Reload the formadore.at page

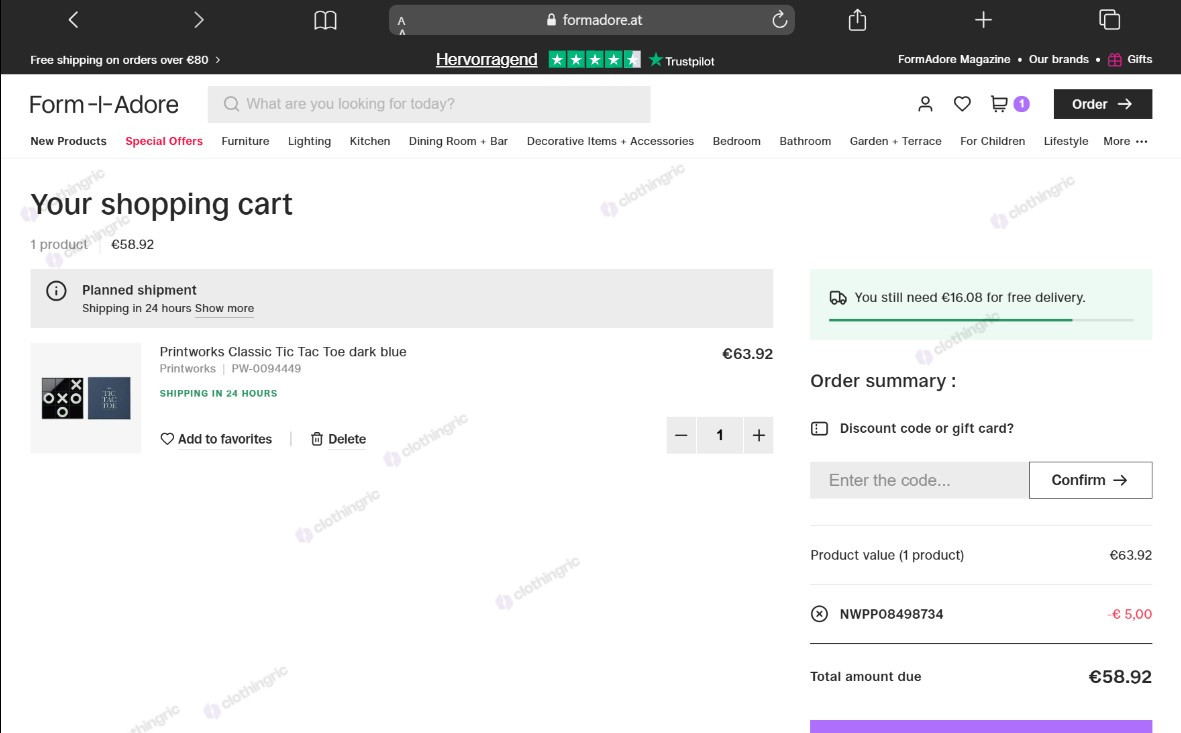(780, 20)
